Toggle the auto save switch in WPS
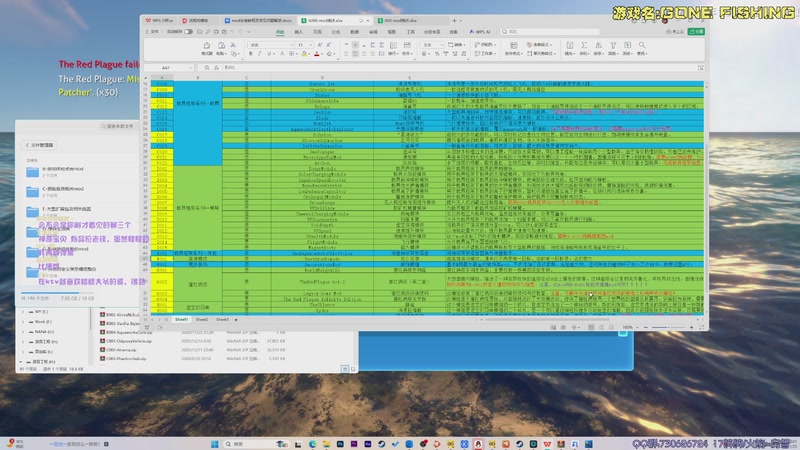The width and height of the screenshot is (800, 450). 188,32
